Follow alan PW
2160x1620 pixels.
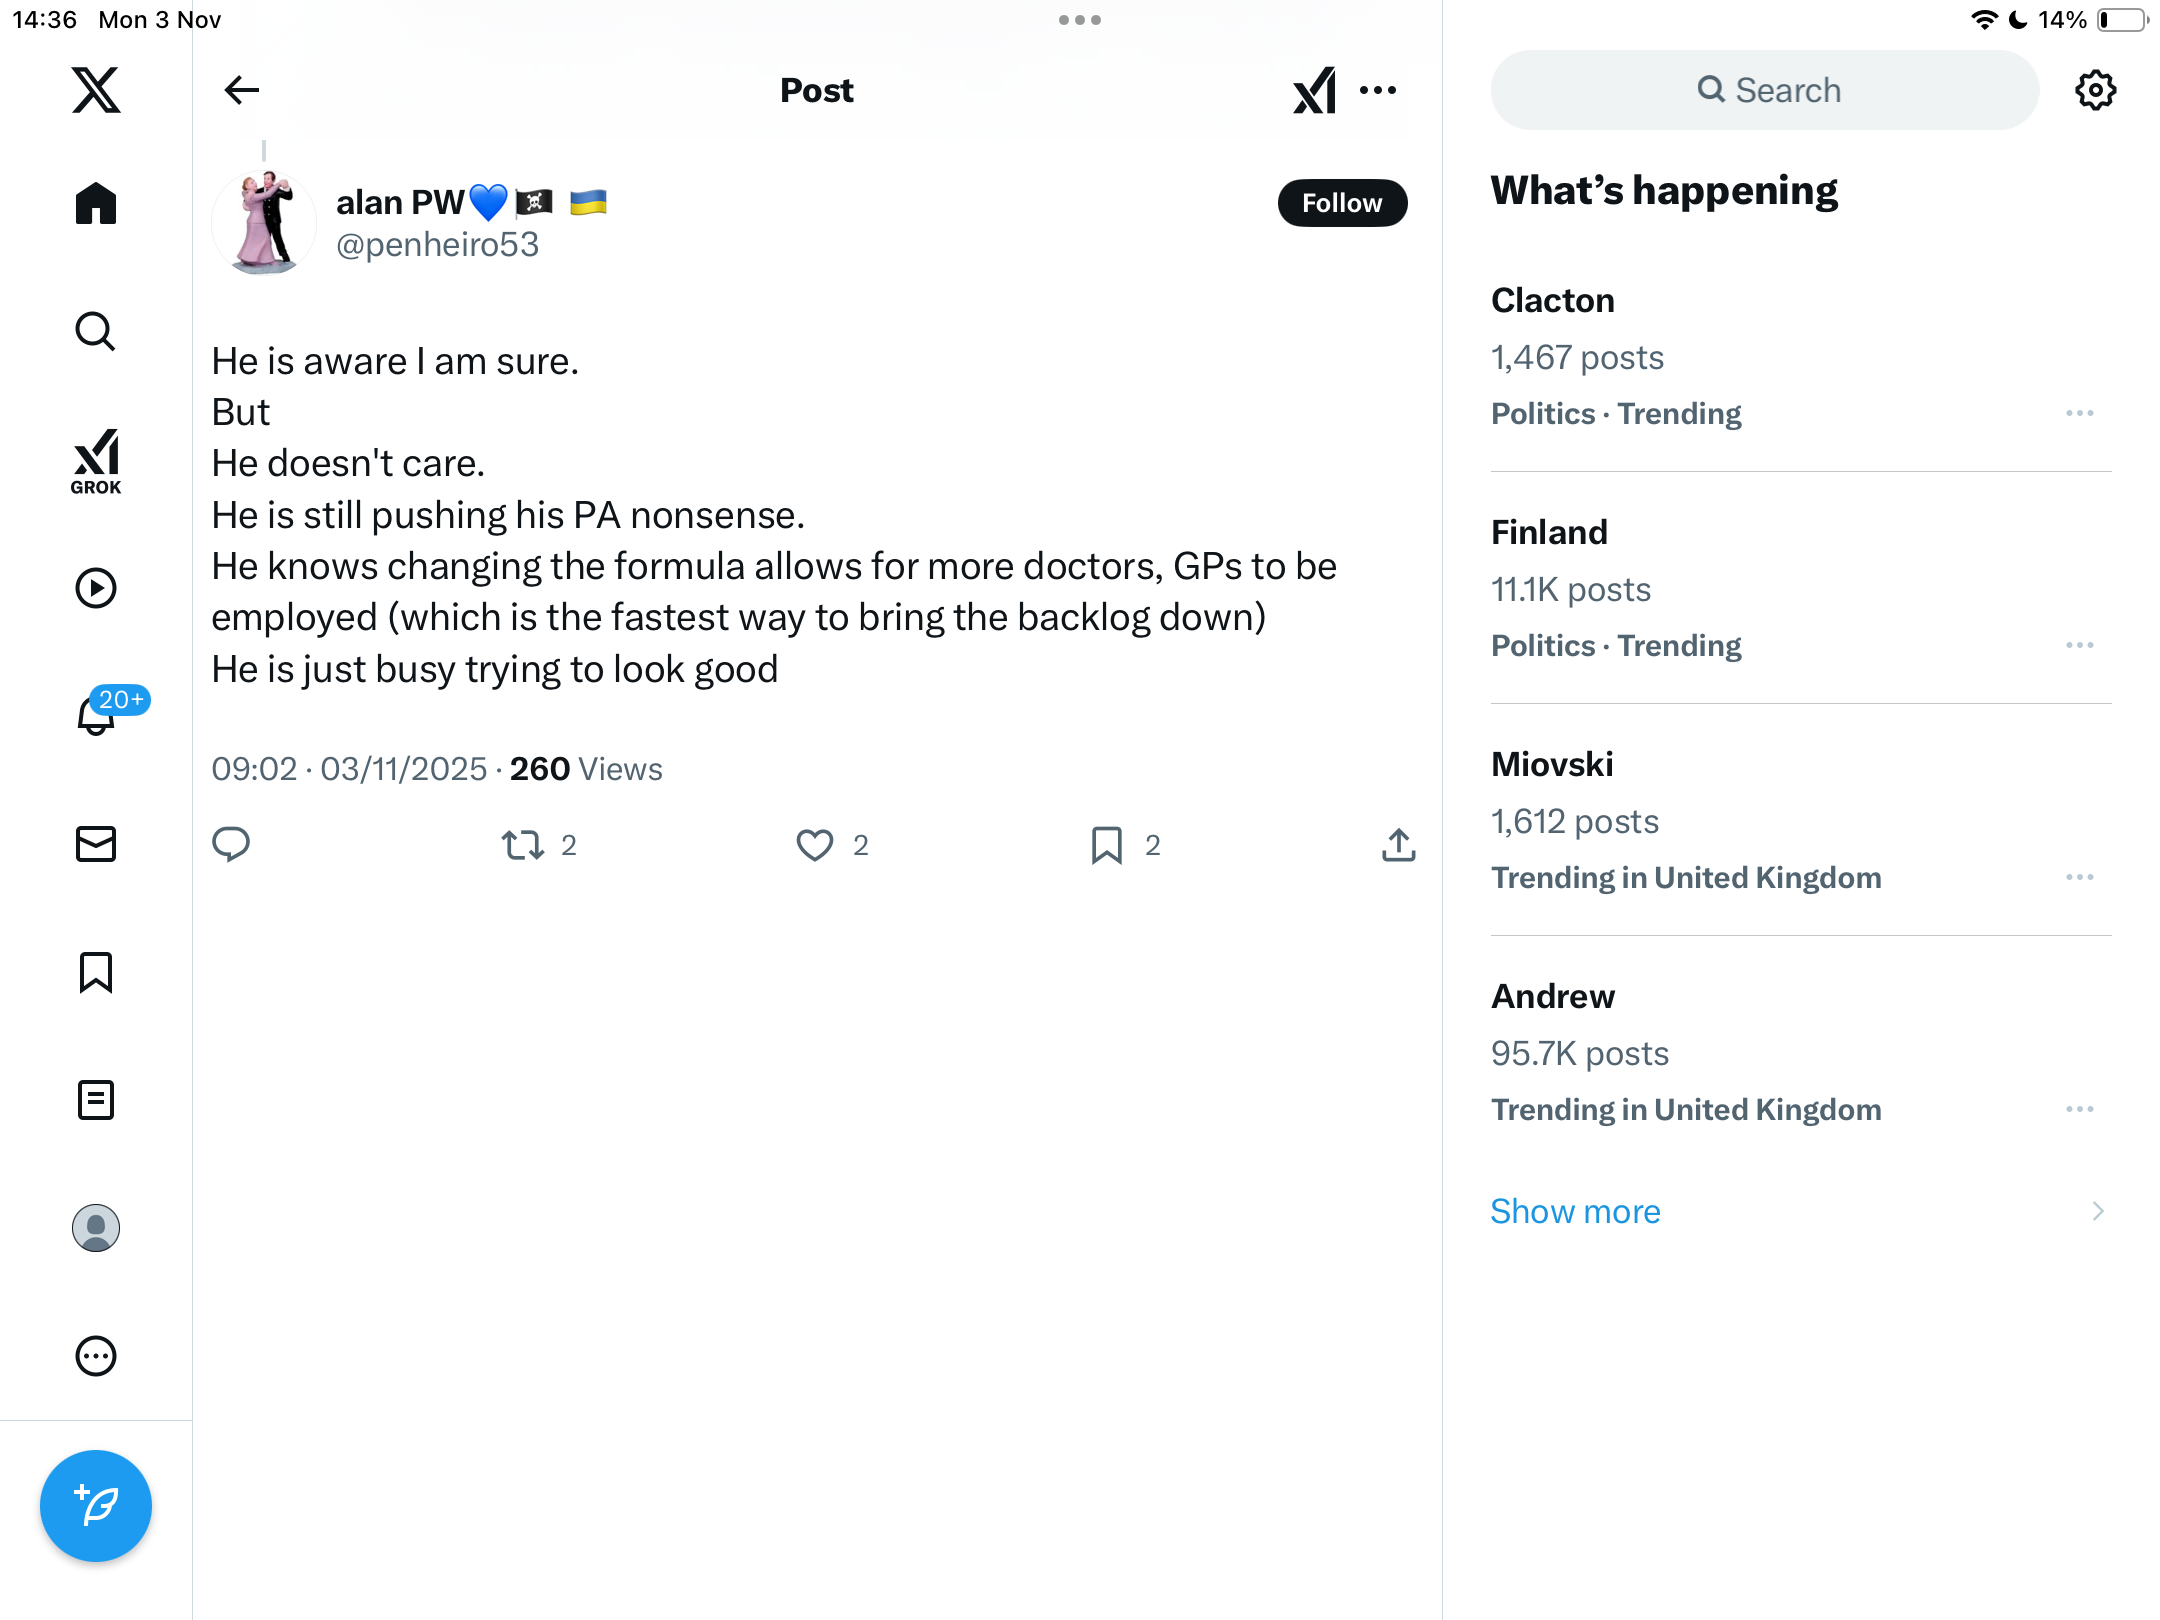click(1342, 203)
